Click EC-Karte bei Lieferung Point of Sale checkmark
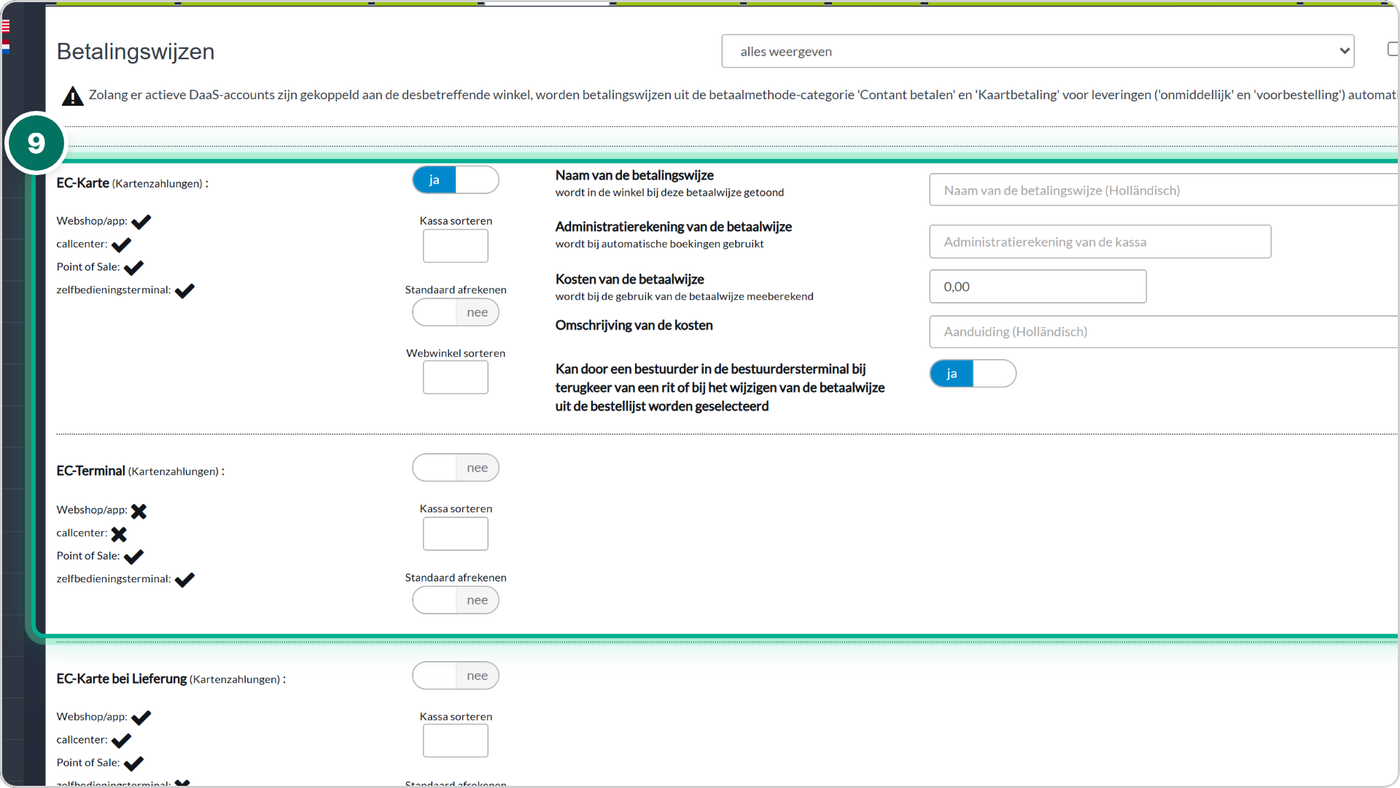The width and height of the screenshot is (1400, 788). coord(133,764)
